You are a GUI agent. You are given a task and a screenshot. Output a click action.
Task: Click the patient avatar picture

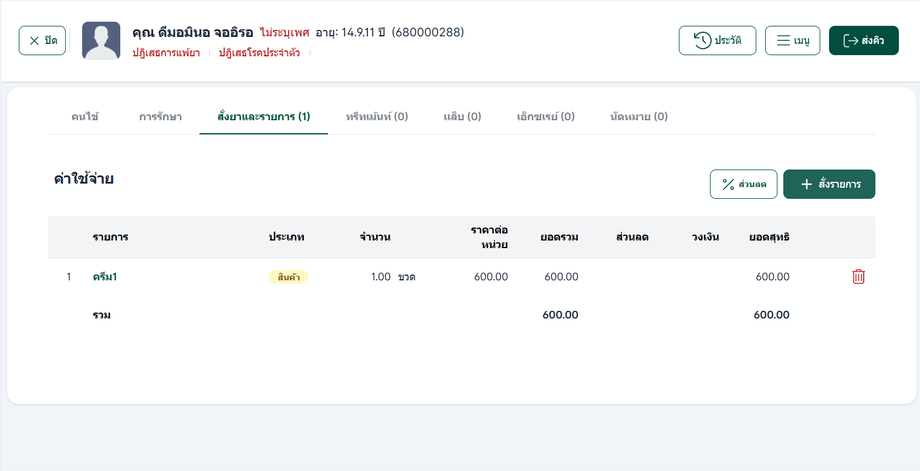[101, 40]
